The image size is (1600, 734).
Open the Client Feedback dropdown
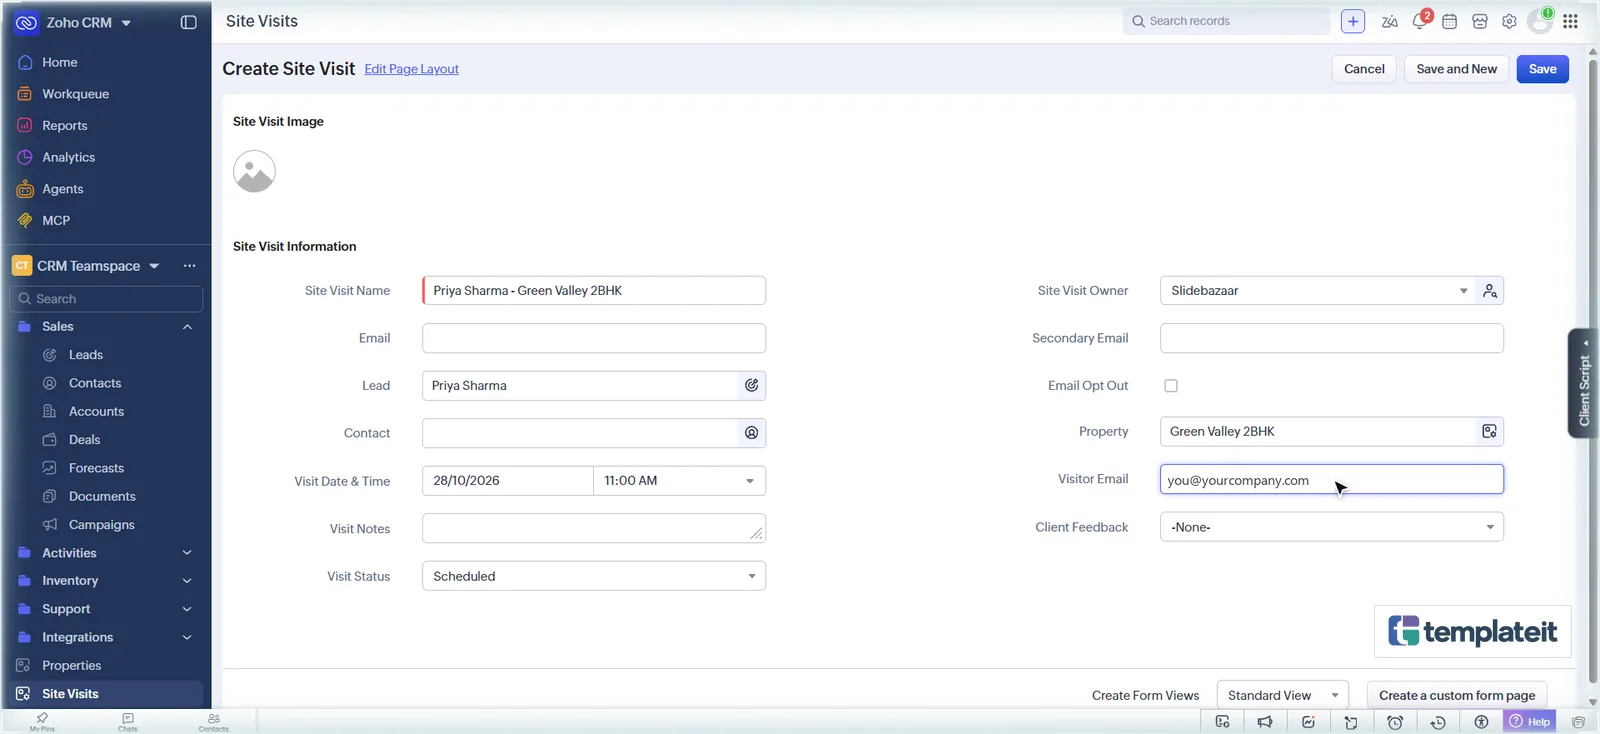click(x=1331, y=527)
